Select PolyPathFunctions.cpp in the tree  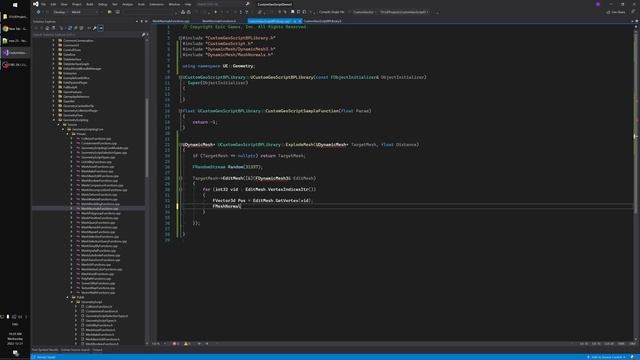[x=96, y=279]
